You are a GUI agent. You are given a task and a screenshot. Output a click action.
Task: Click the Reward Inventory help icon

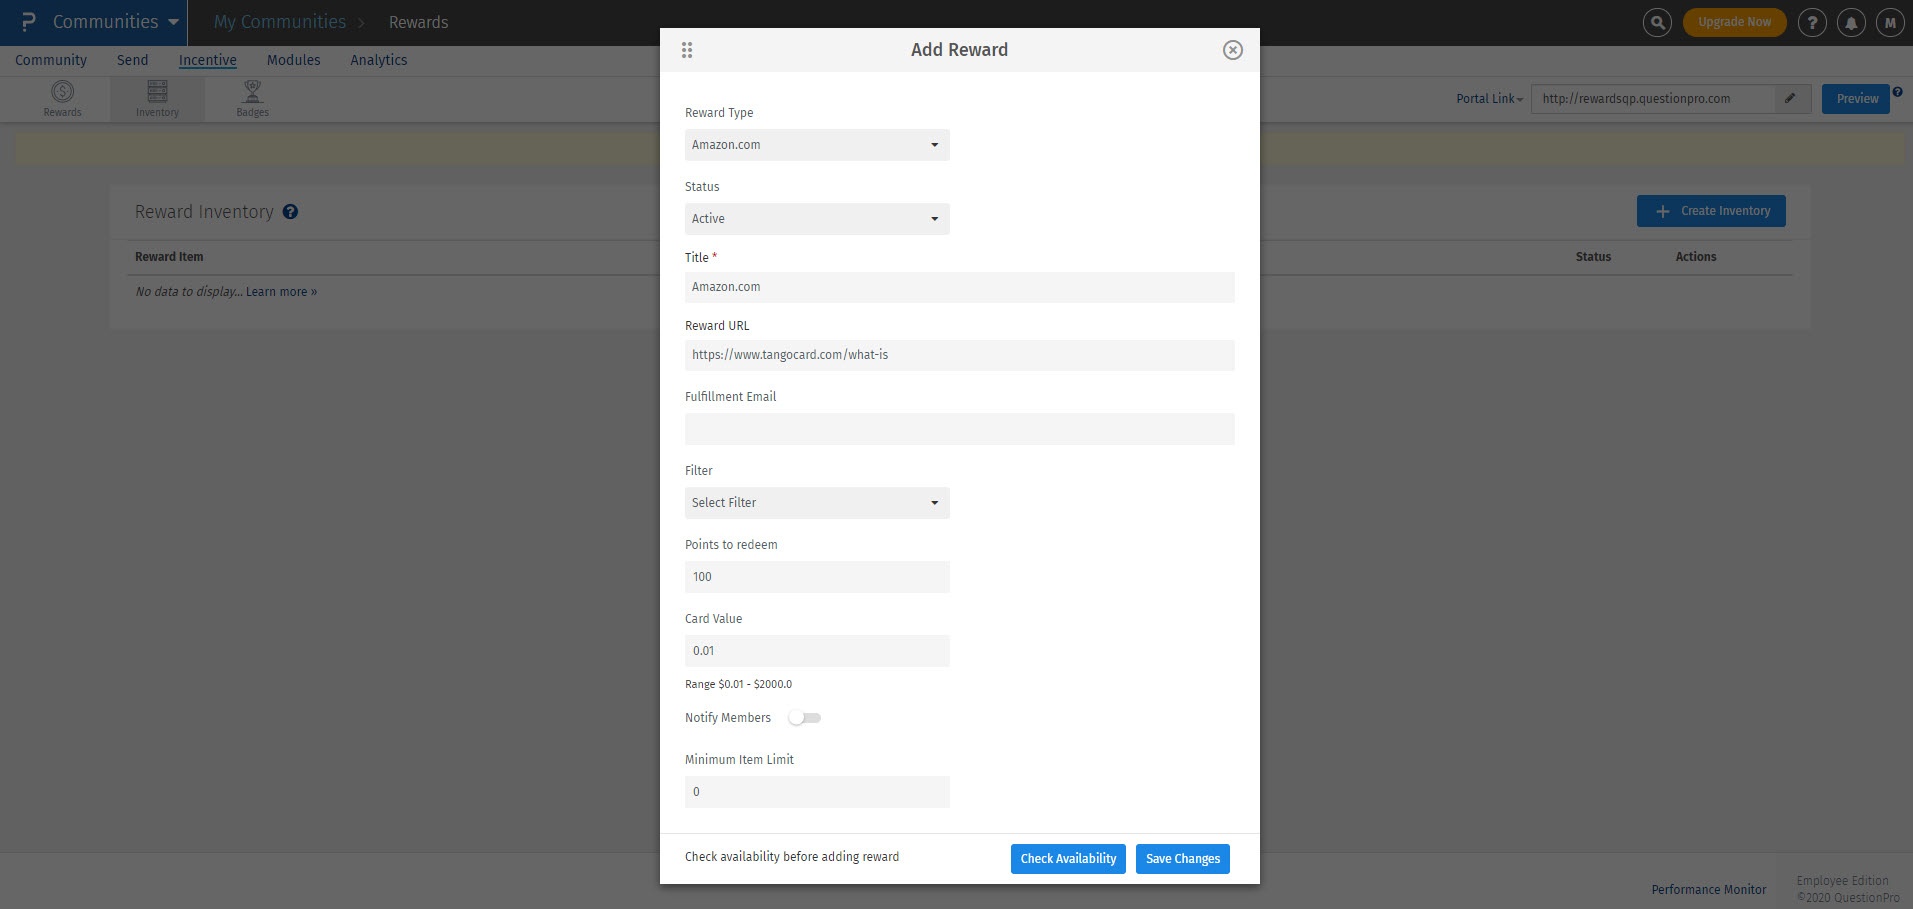click(x=291, y=211)
